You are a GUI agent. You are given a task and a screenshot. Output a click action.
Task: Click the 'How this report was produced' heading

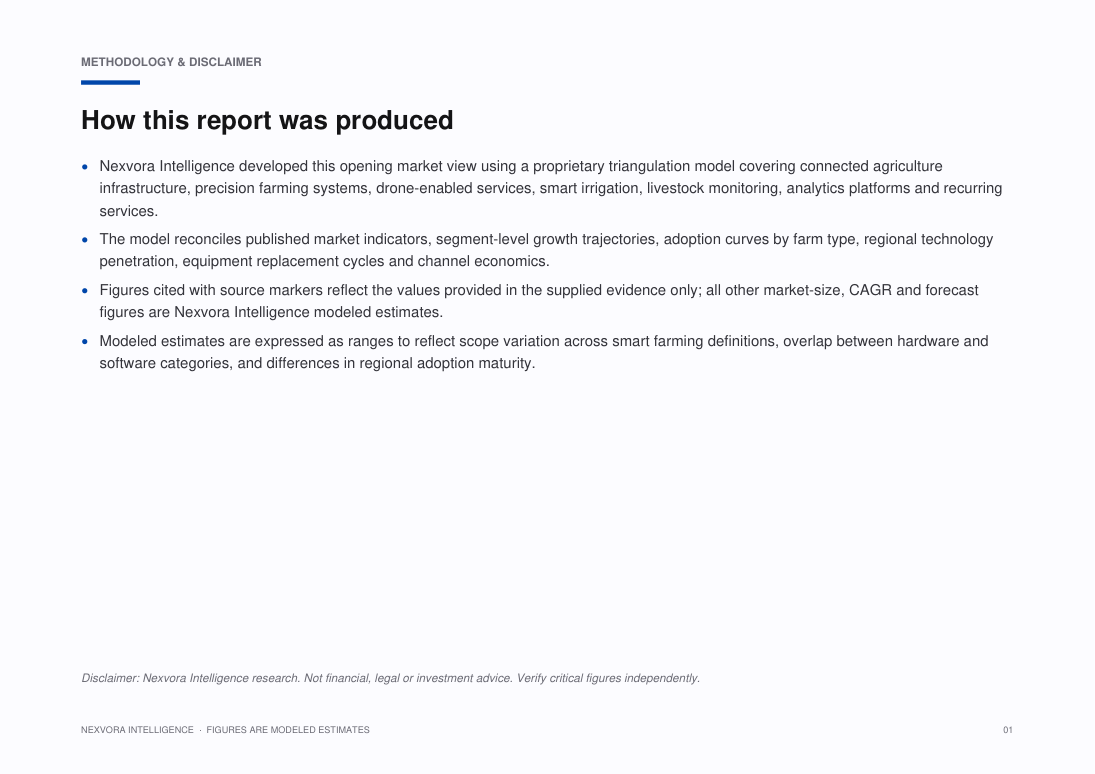267,120
